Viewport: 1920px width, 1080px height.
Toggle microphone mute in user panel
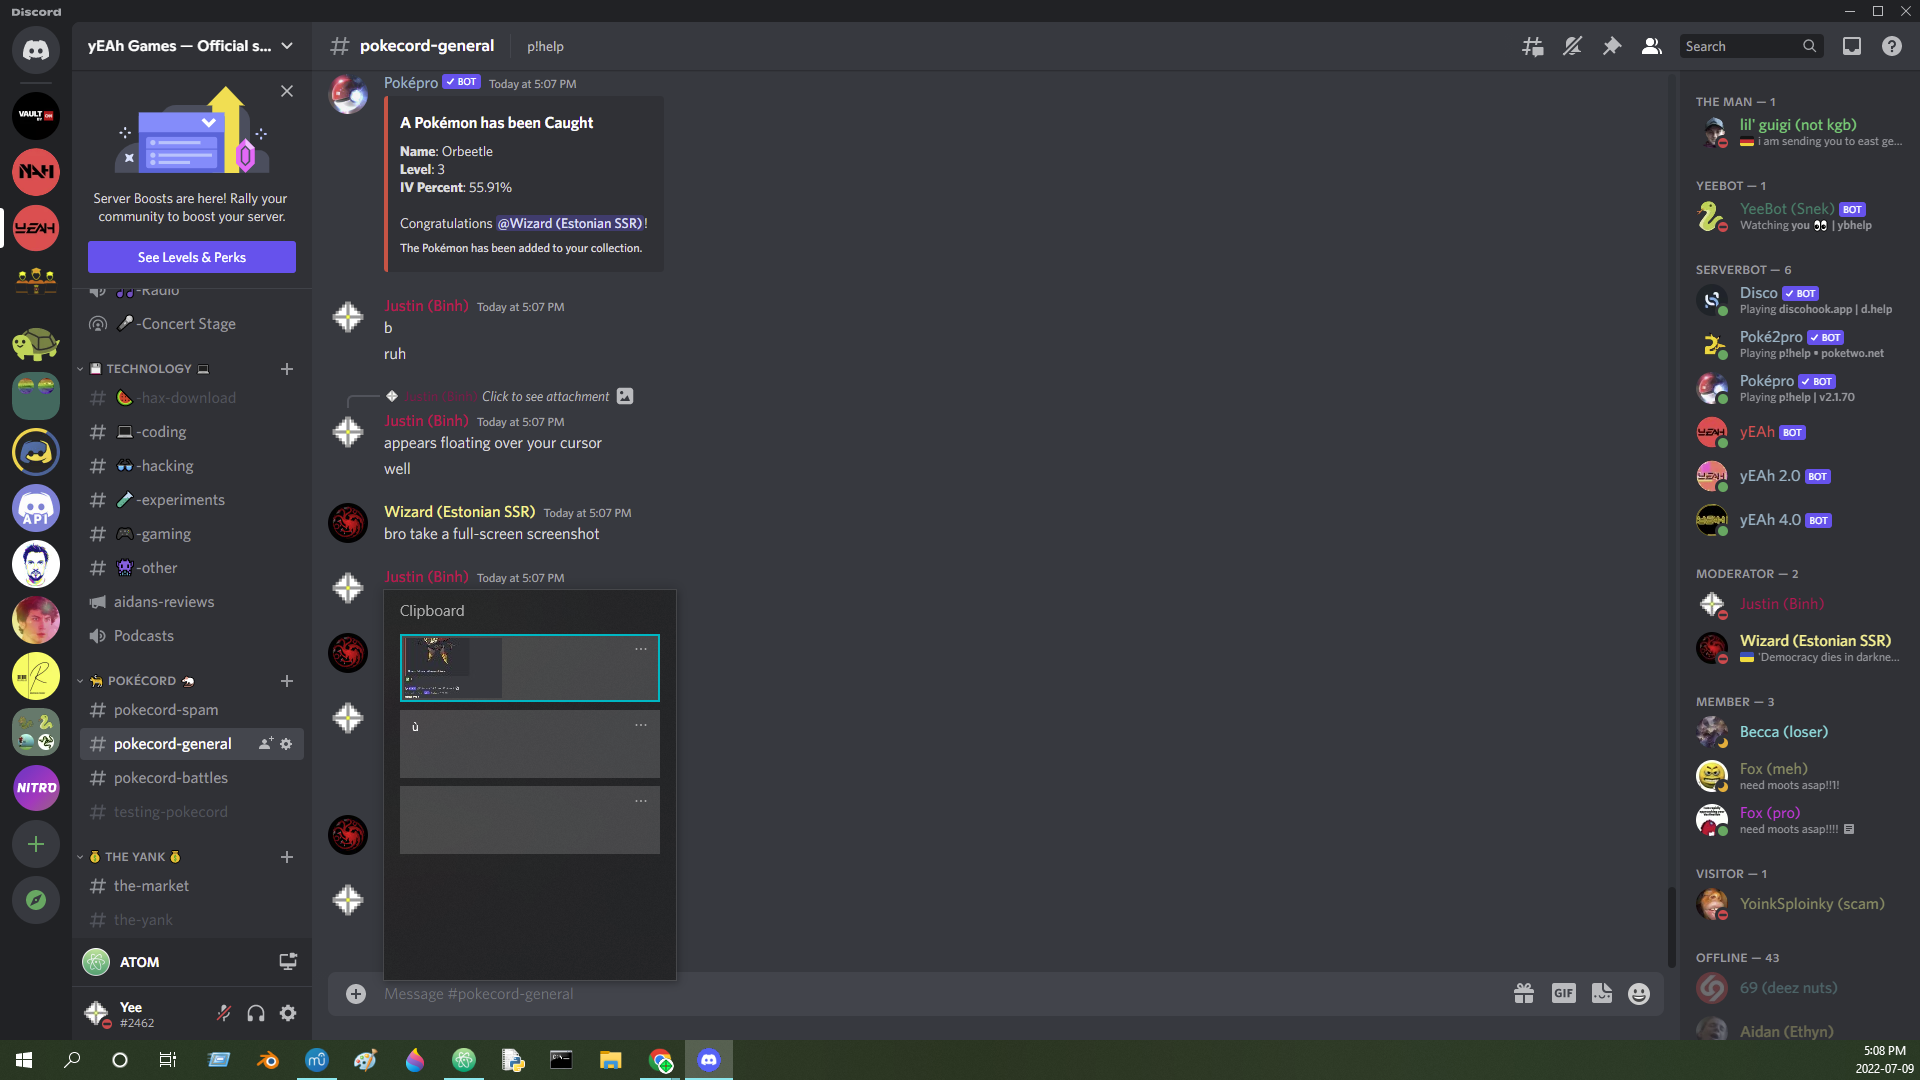(224, 1013)
